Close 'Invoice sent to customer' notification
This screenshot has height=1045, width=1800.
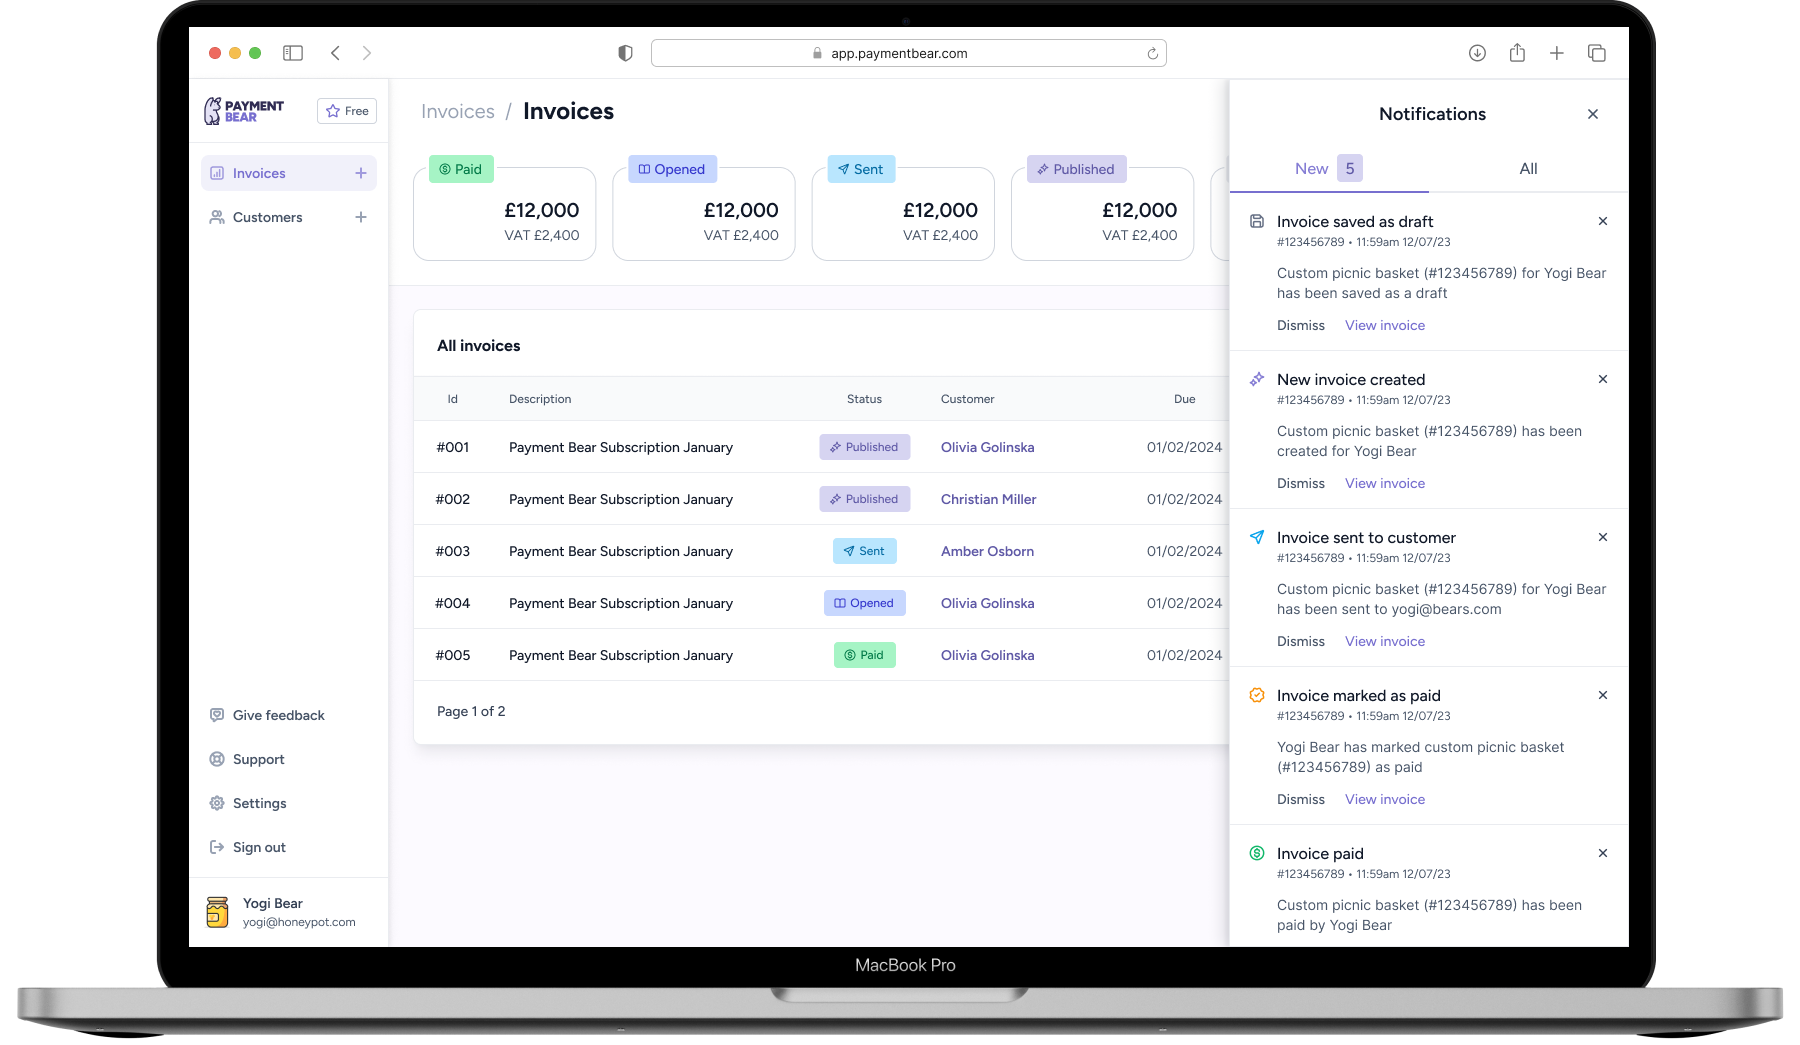[1603, 537]
